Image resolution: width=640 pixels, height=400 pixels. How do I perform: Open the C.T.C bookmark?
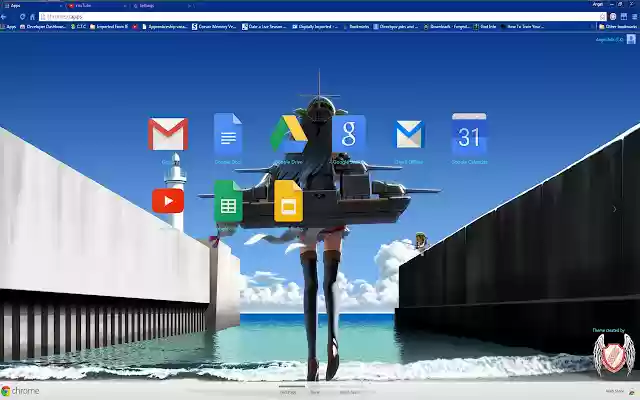coord(78,27)
